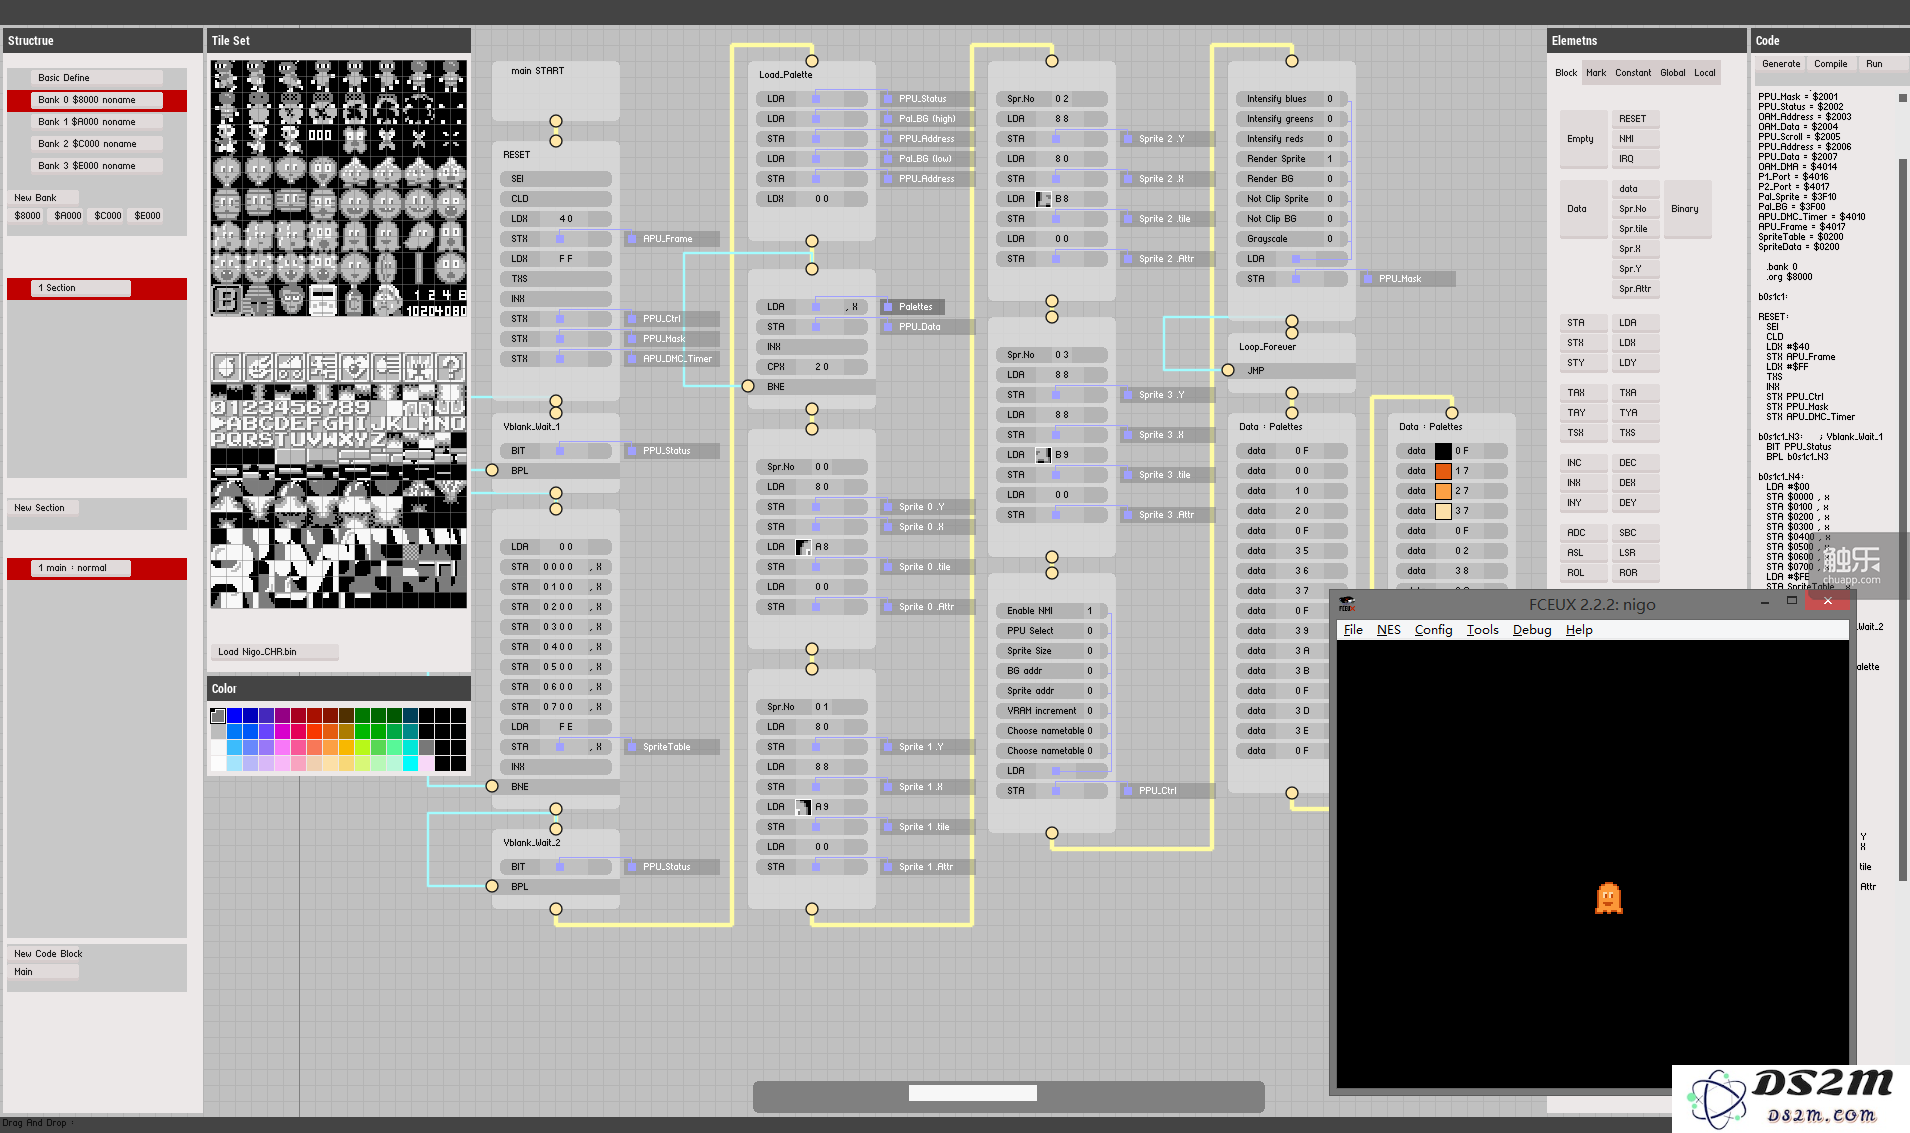Open the Config menu in FCEUX
Screen dimensions: 1910x1133
pyautogui.click(x=1433, y=630)
